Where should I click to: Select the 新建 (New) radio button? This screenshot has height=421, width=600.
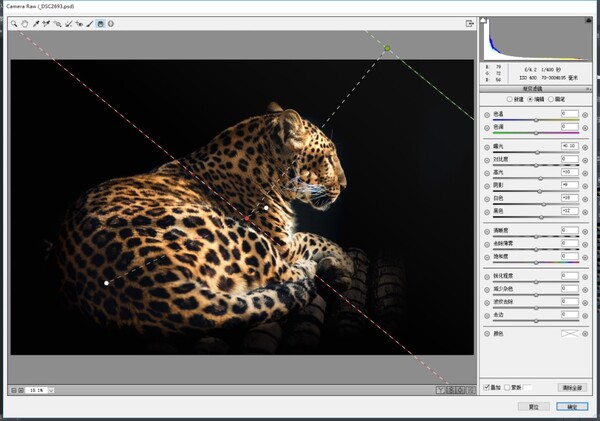pyautogui.click(x=509, y=99)
